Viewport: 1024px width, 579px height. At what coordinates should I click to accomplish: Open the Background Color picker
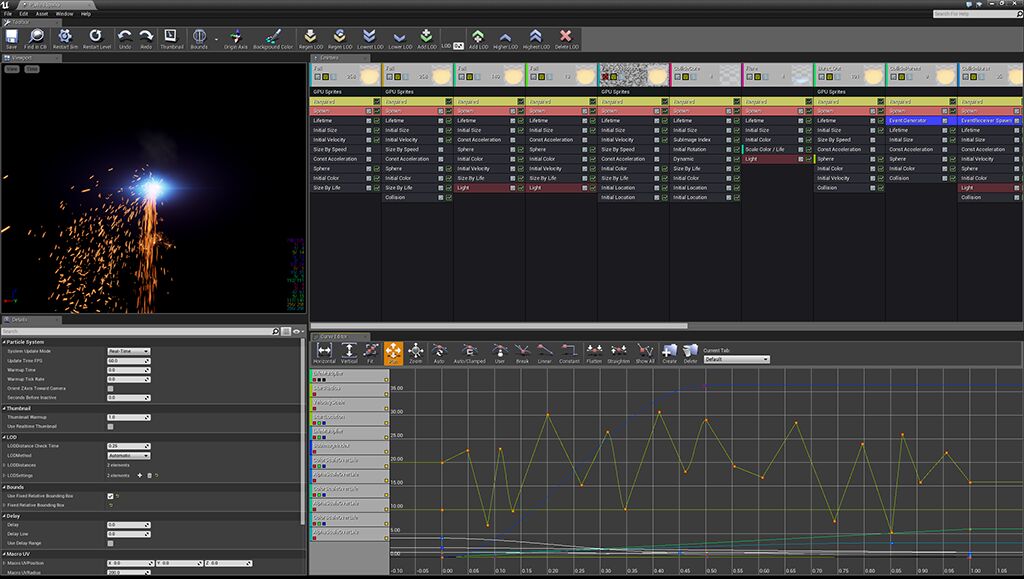click(273, 37)
